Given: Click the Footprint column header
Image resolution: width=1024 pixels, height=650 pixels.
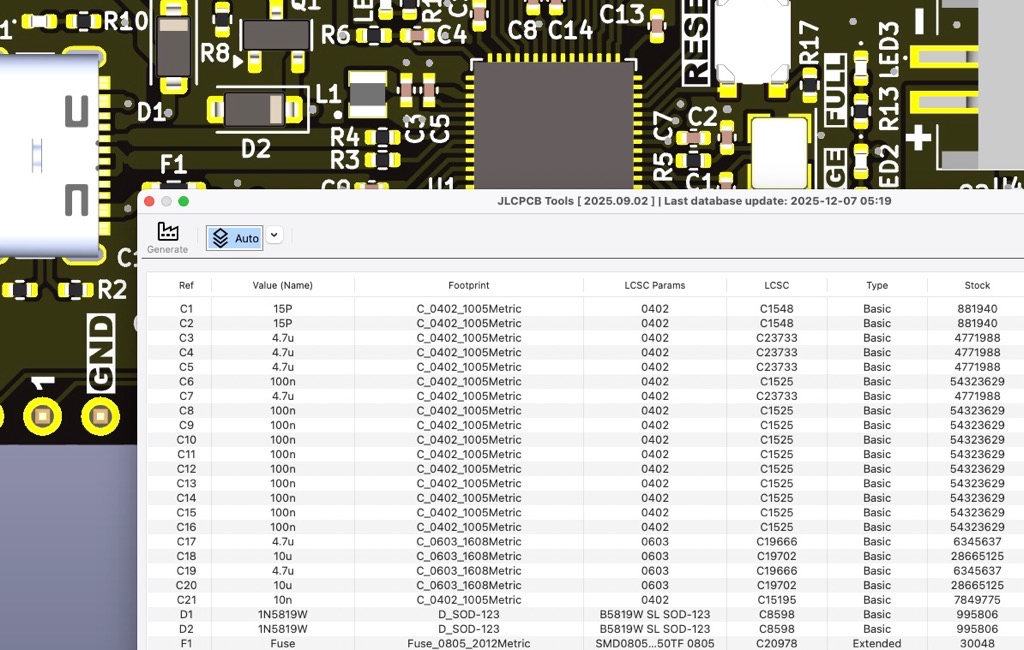Looking at the screenshot, I should coord(469,285).
